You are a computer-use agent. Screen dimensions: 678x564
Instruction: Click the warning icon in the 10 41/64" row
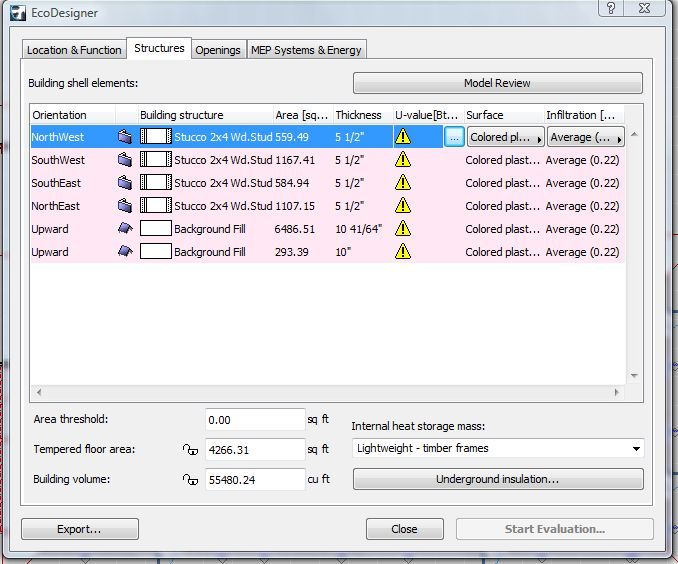click(403, 228)
